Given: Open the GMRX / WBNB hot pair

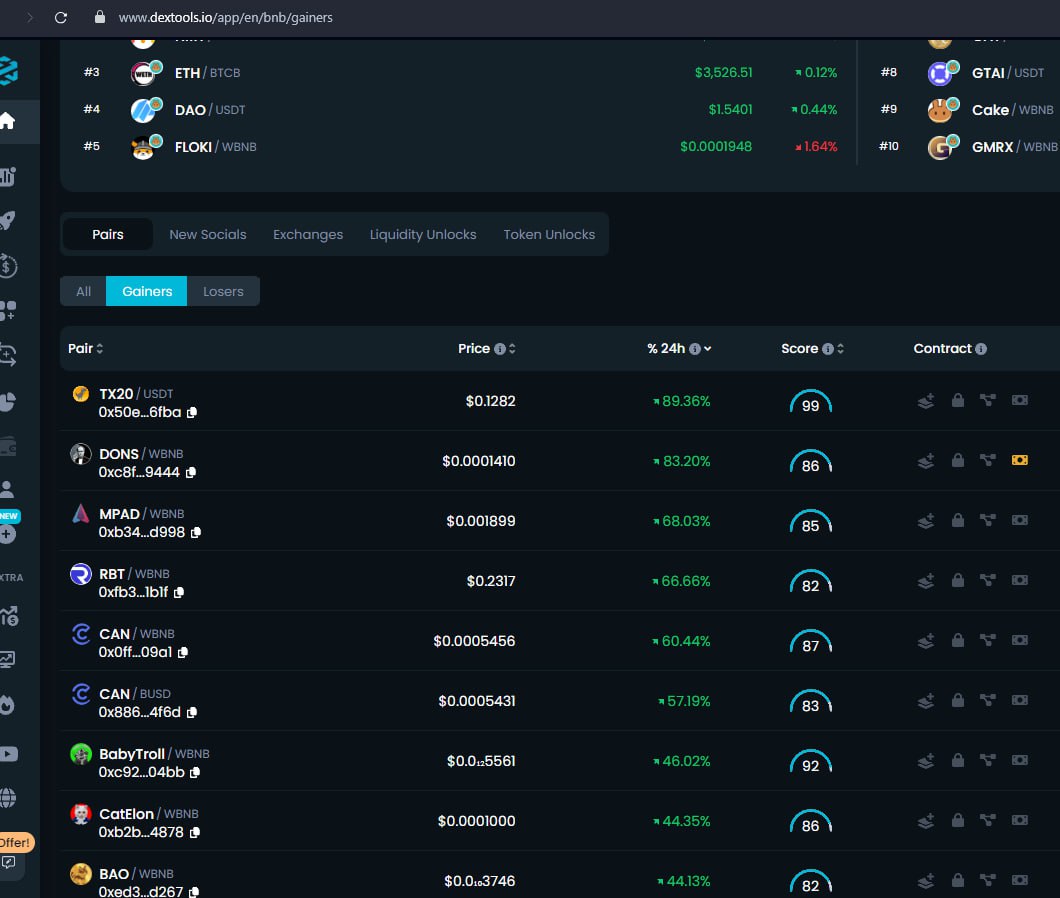Looking at the screenshot, I should pos(1014,147).
